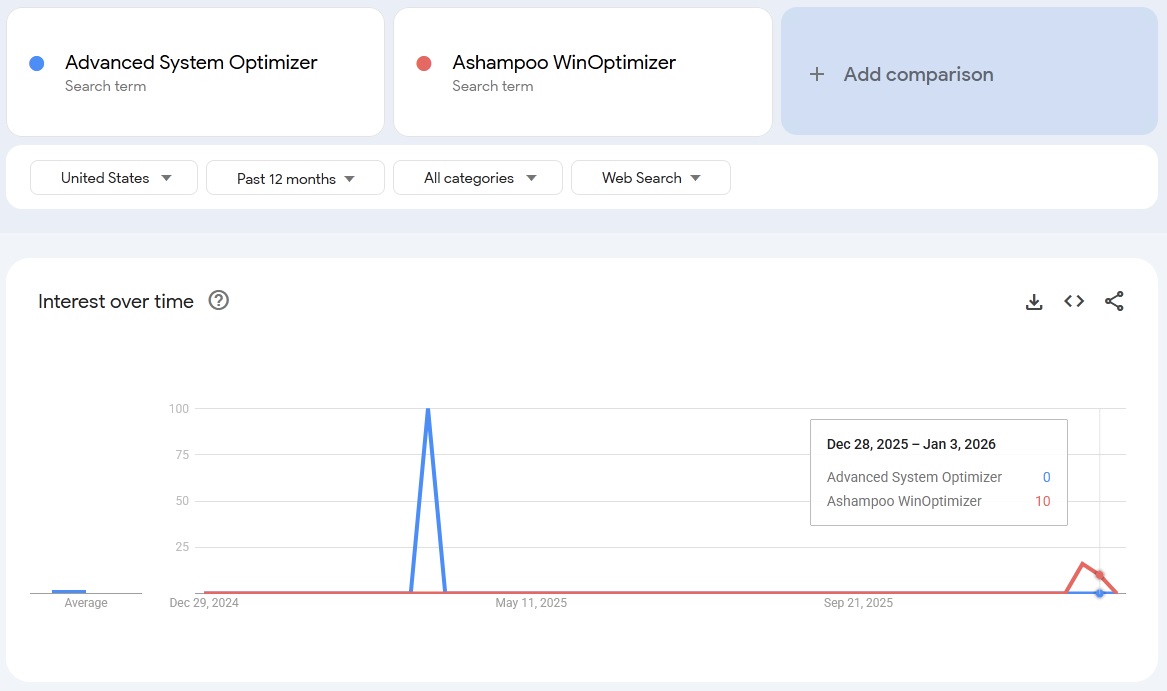Open the help icon beside Interest over time

click(218, 300)
